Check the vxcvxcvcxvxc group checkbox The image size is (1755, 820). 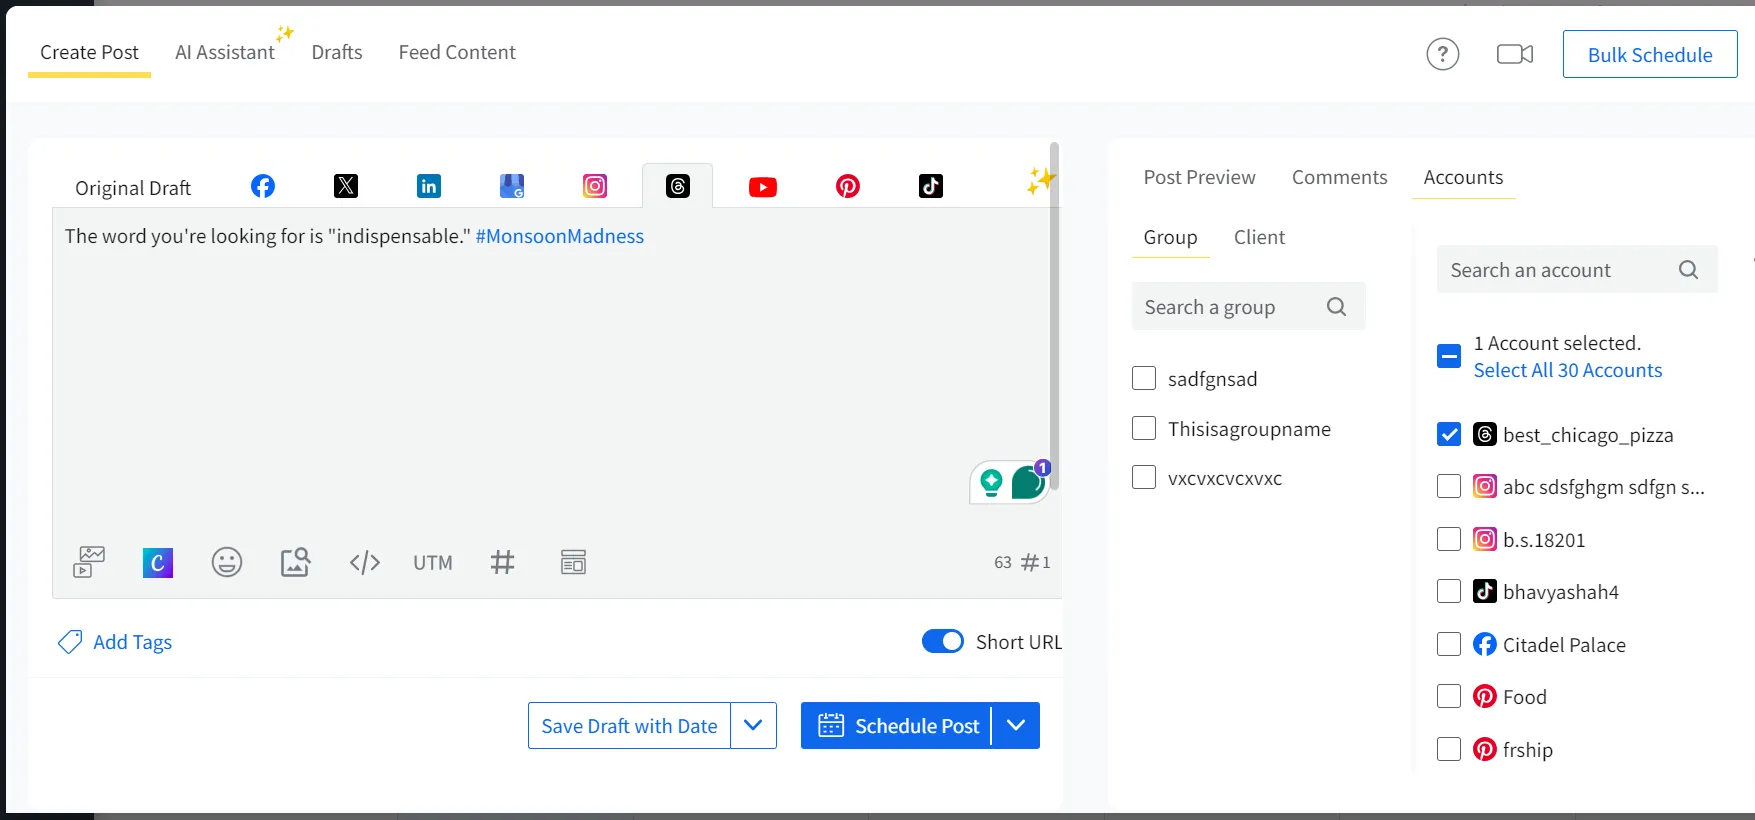[x=1144, y=477]
